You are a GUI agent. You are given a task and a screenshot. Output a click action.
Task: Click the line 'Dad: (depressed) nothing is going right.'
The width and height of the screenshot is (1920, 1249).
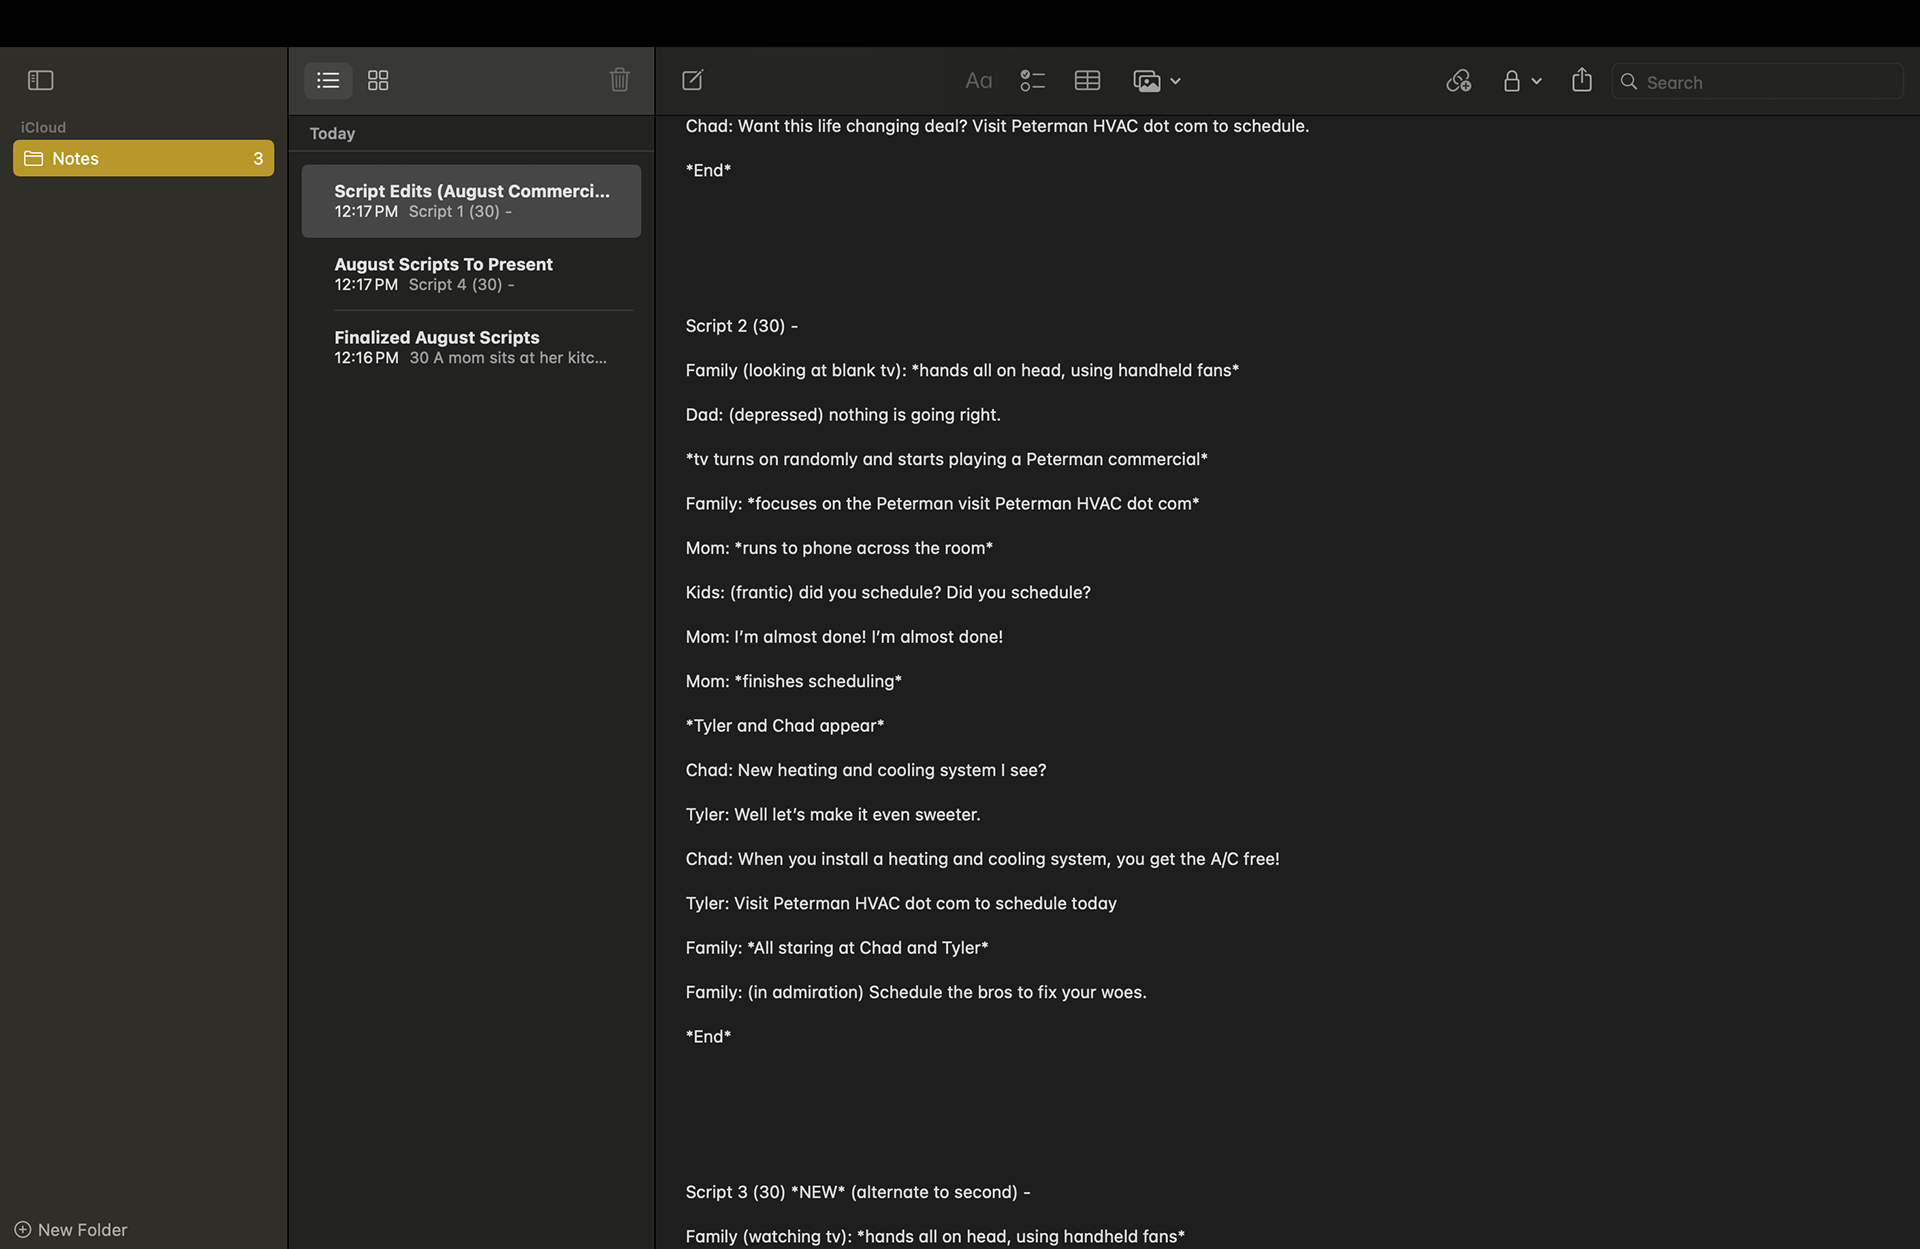pyautogui.click(x=843, y=415)
